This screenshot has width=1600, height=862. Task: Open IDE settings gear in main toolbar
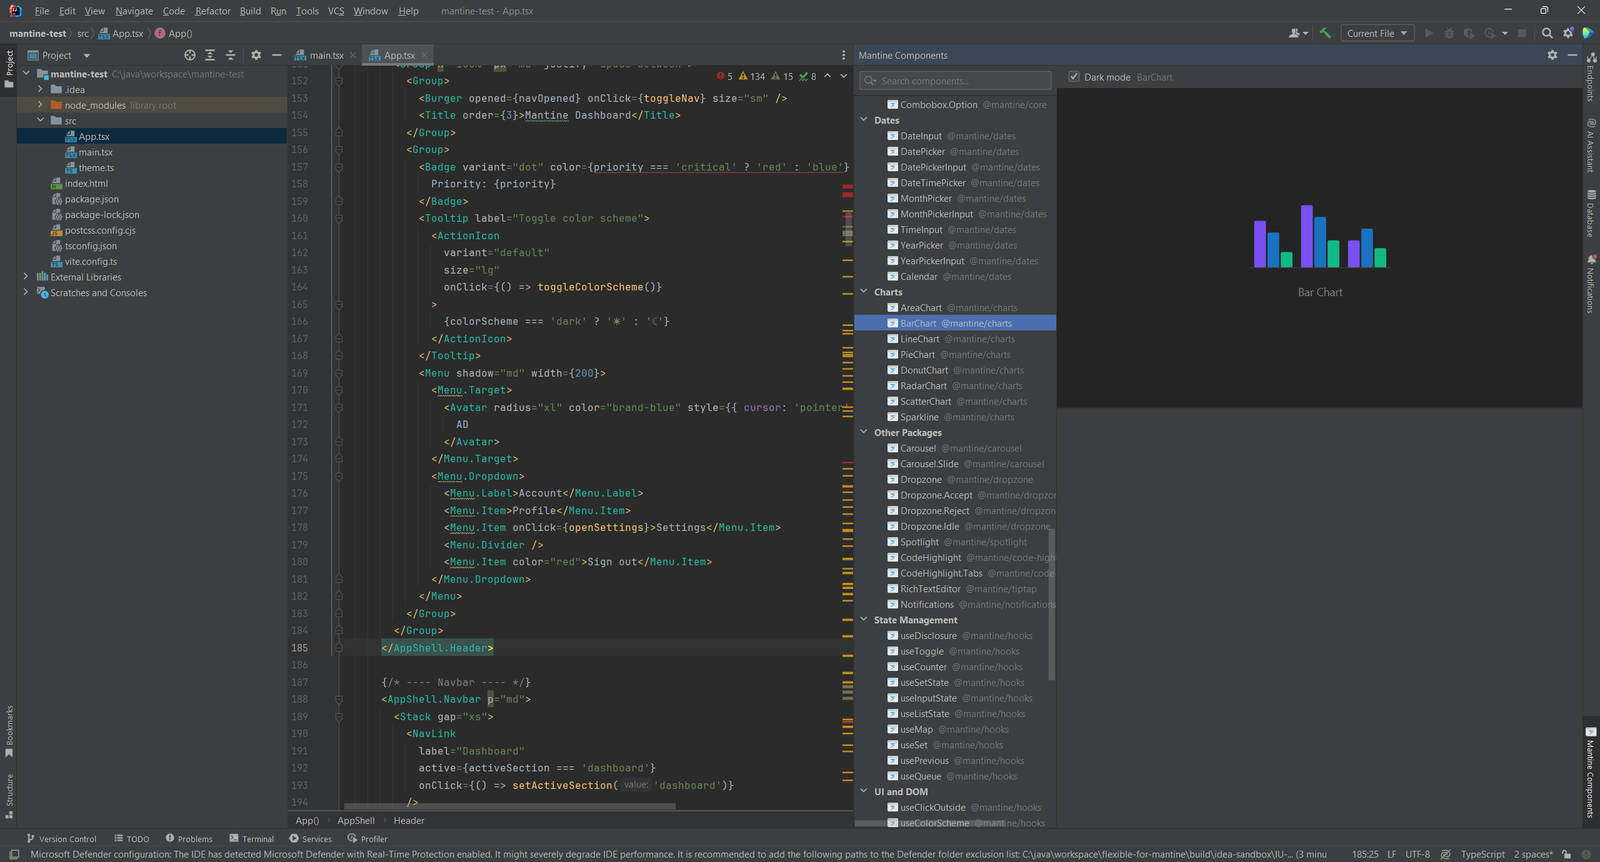[x=1568, y=33]
